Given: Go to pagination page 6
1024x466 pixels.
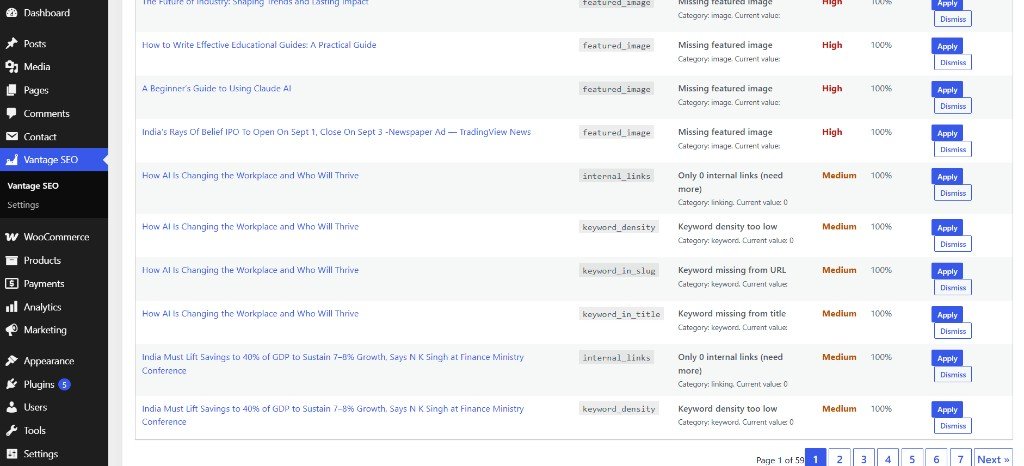Looking at the screenshot, I should [936, 459].
